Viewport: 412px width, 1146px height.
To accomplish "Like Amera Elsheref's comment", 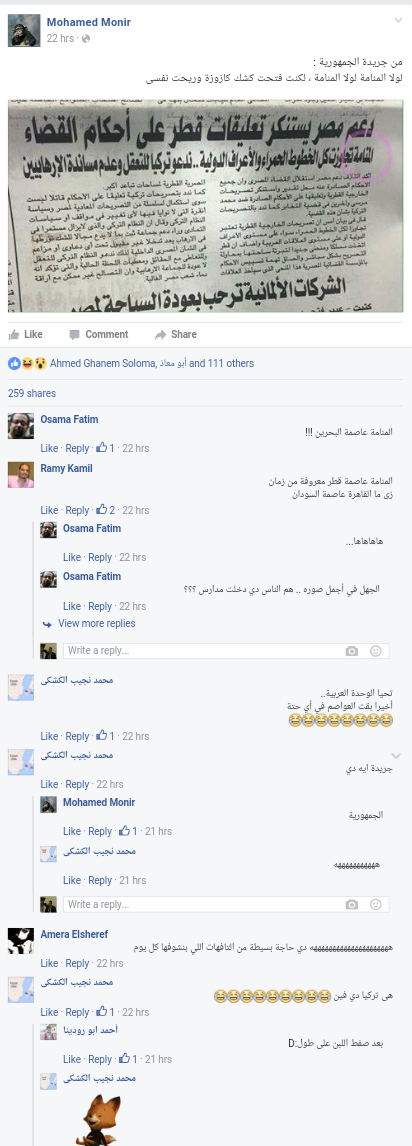I will pyautogui.click(x=49, y=963).
